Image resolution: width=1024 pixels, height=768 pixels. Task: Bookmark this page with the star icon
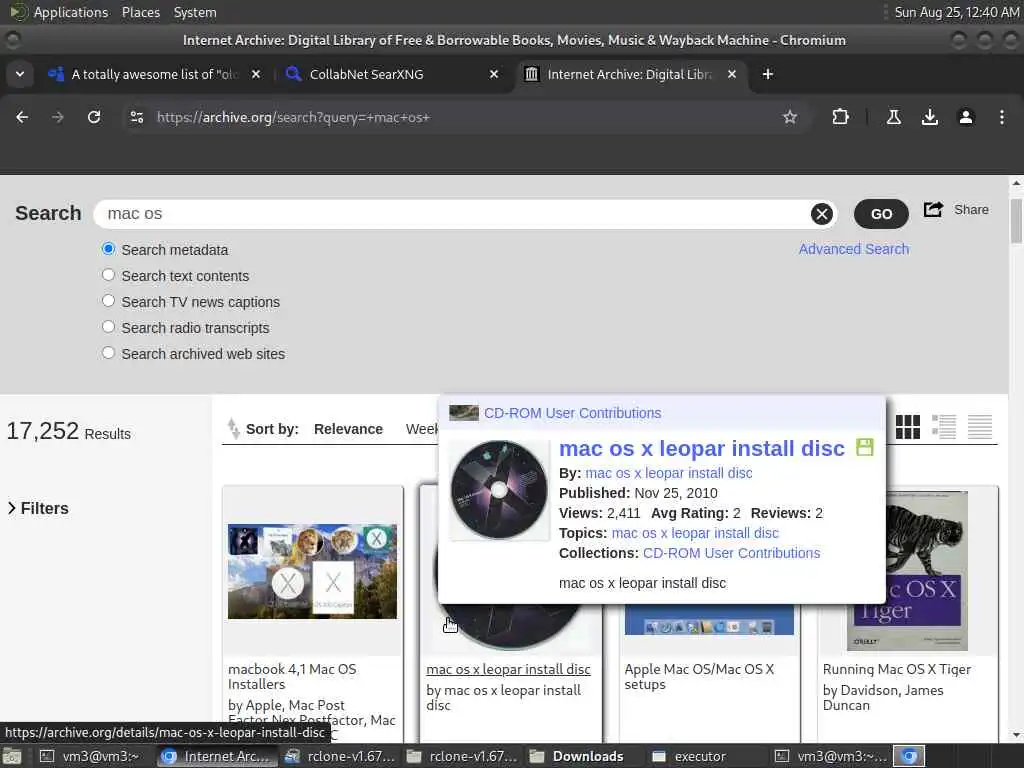[790, 118]
